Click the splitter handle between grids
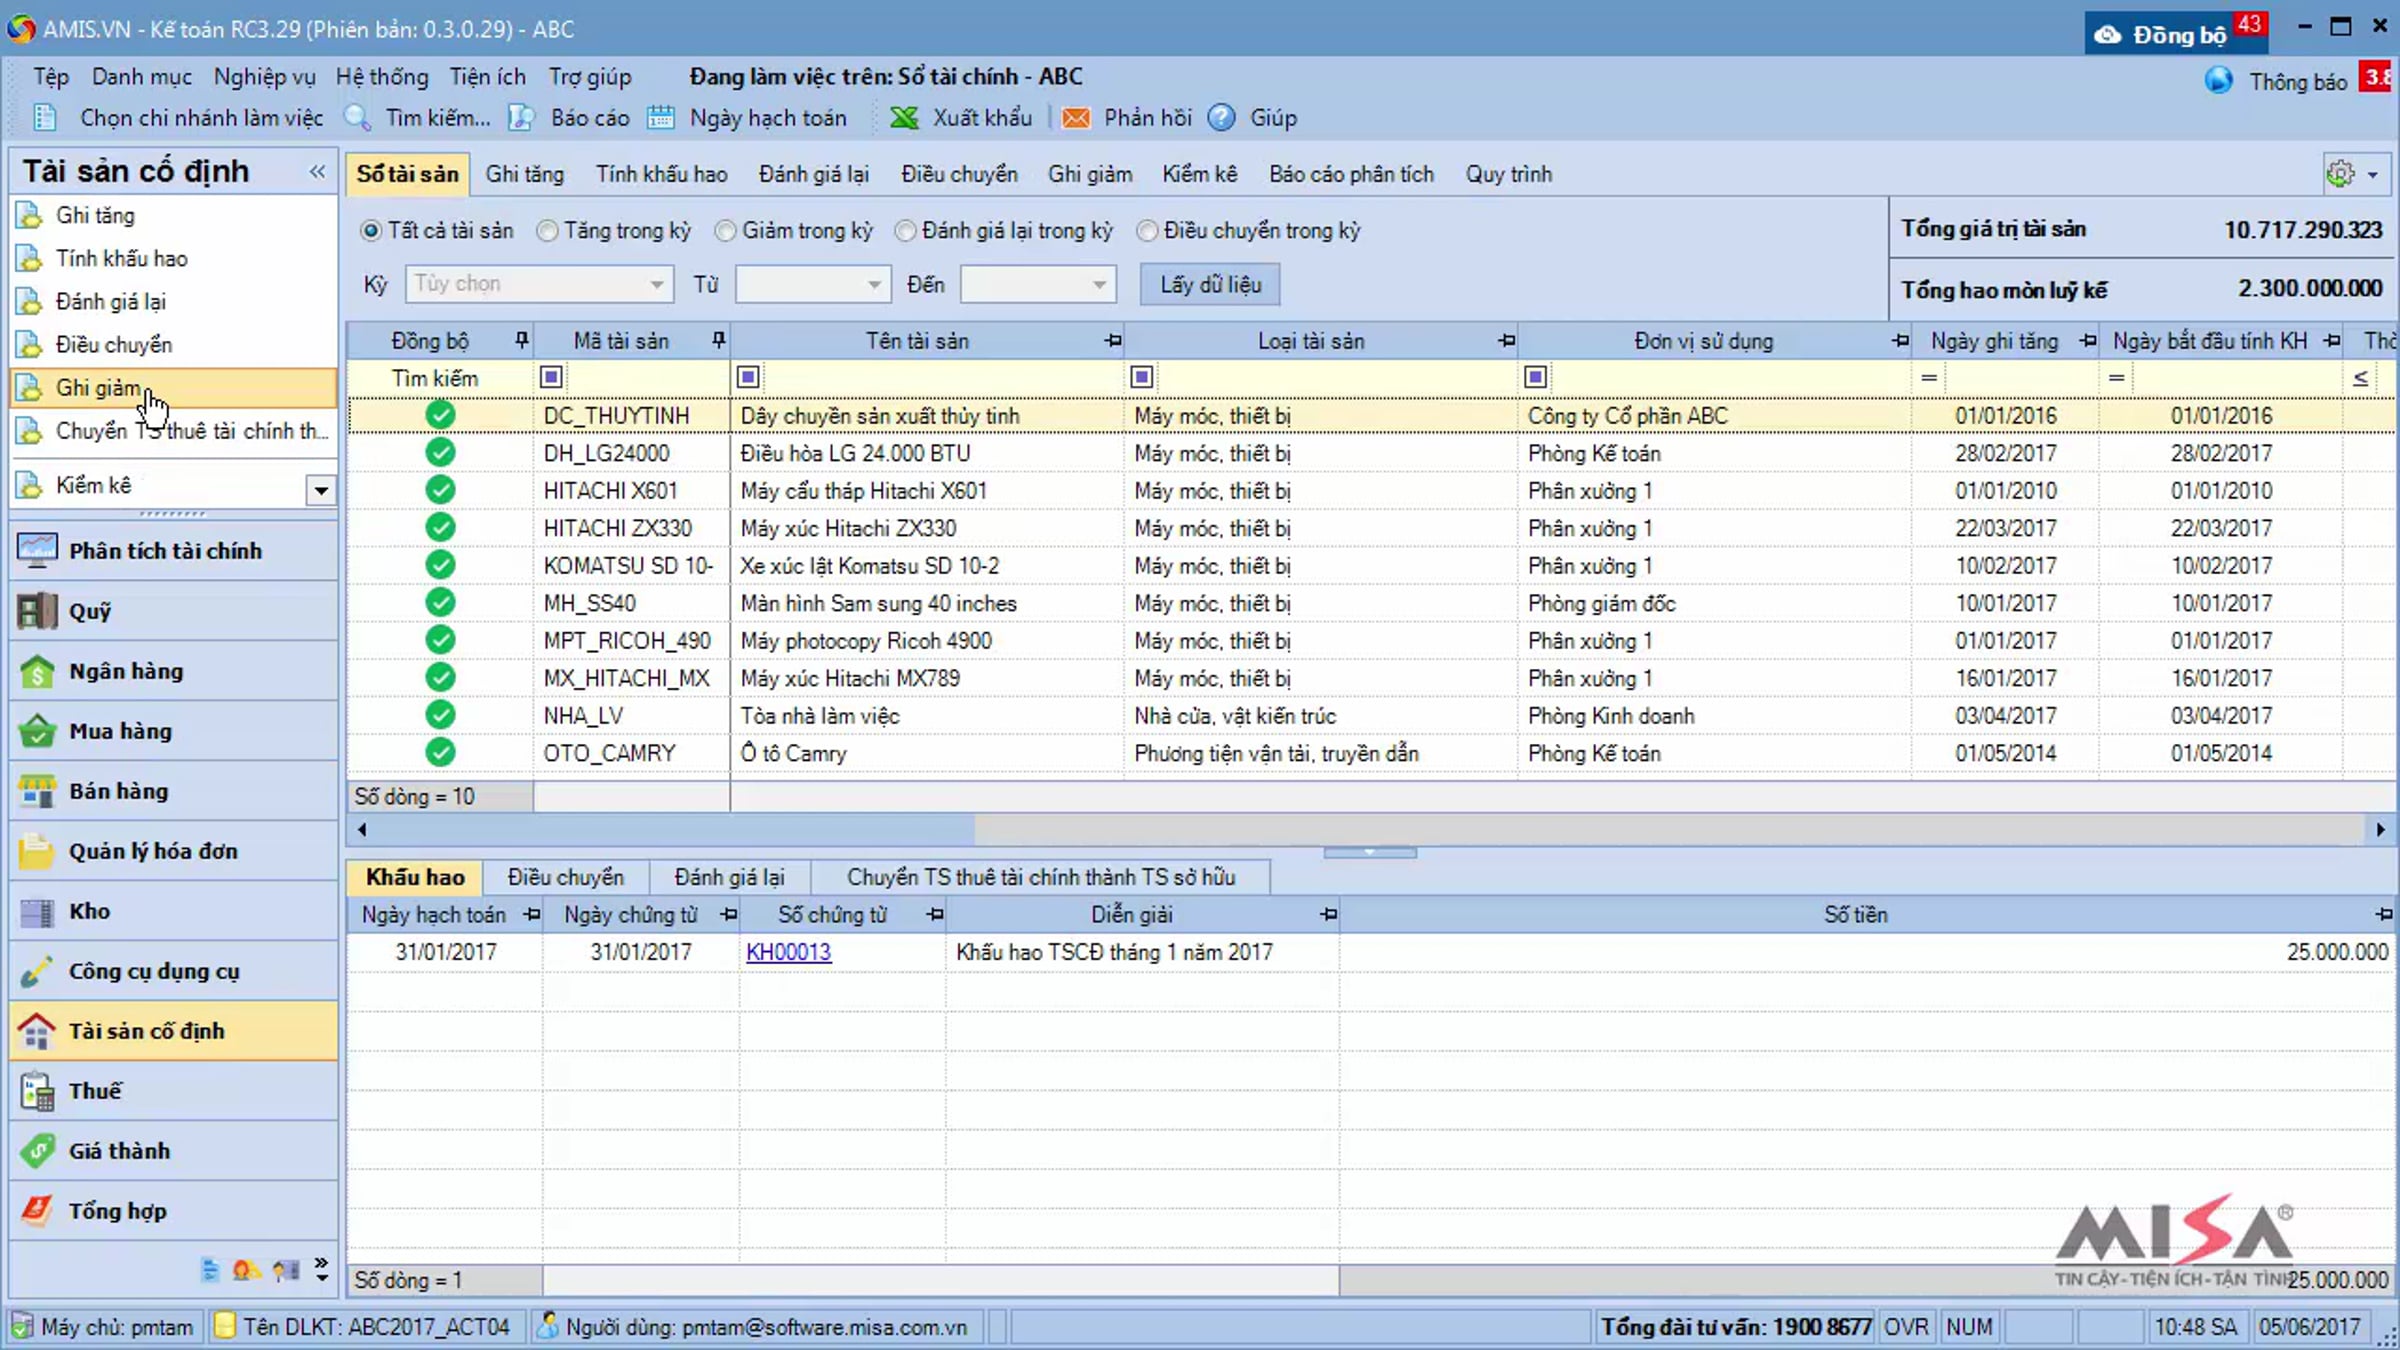Image resolution: width=2400 pixels, height=1350 pixels. [x=1370, y=853]
